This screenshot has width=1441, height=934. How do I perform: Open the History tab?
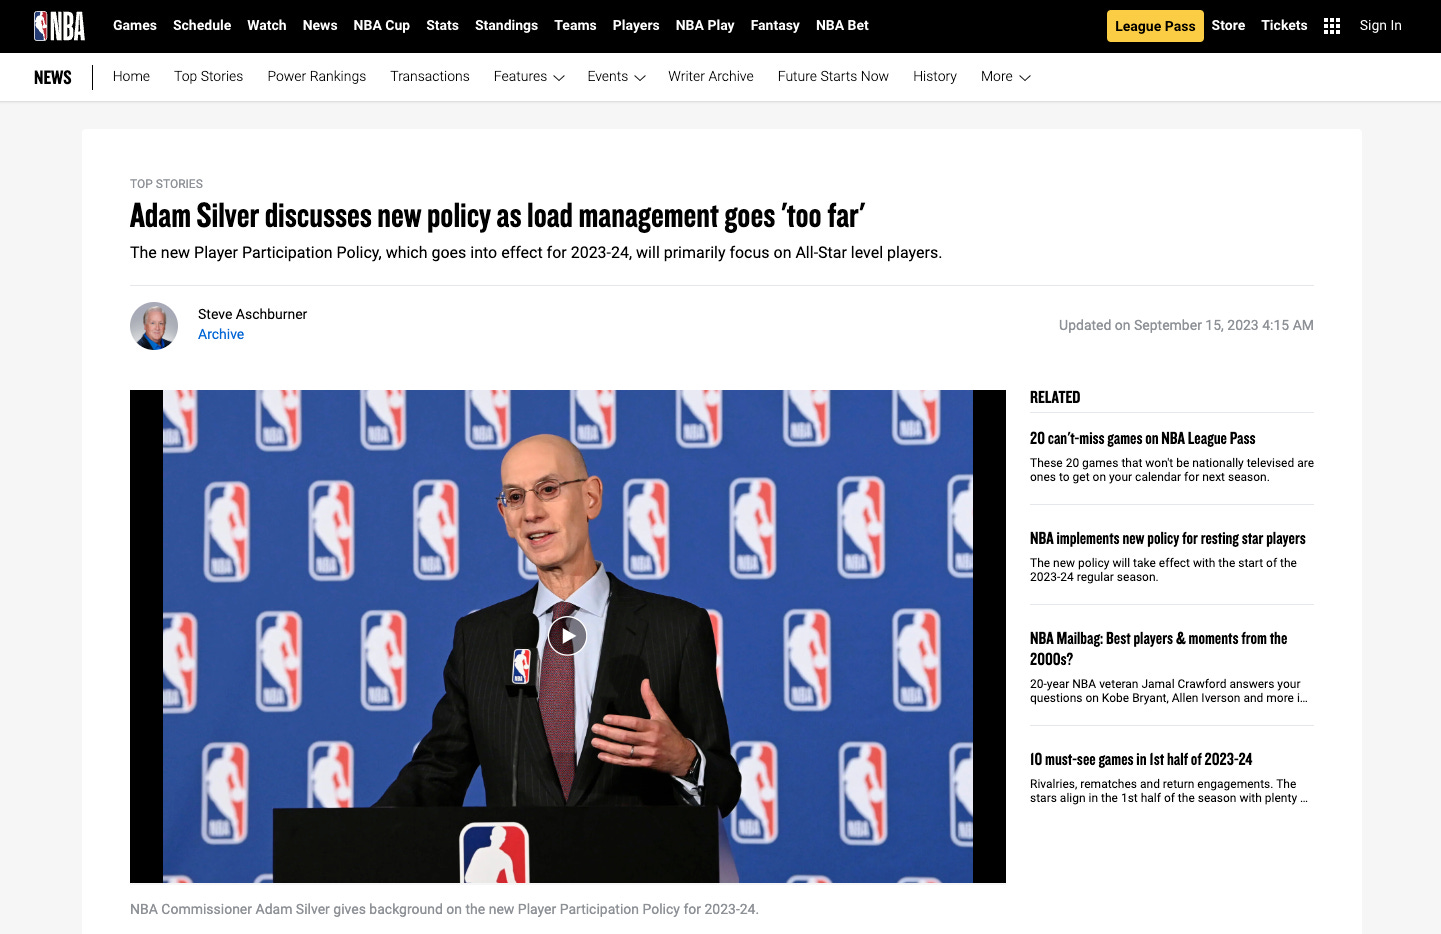[935, 77]
